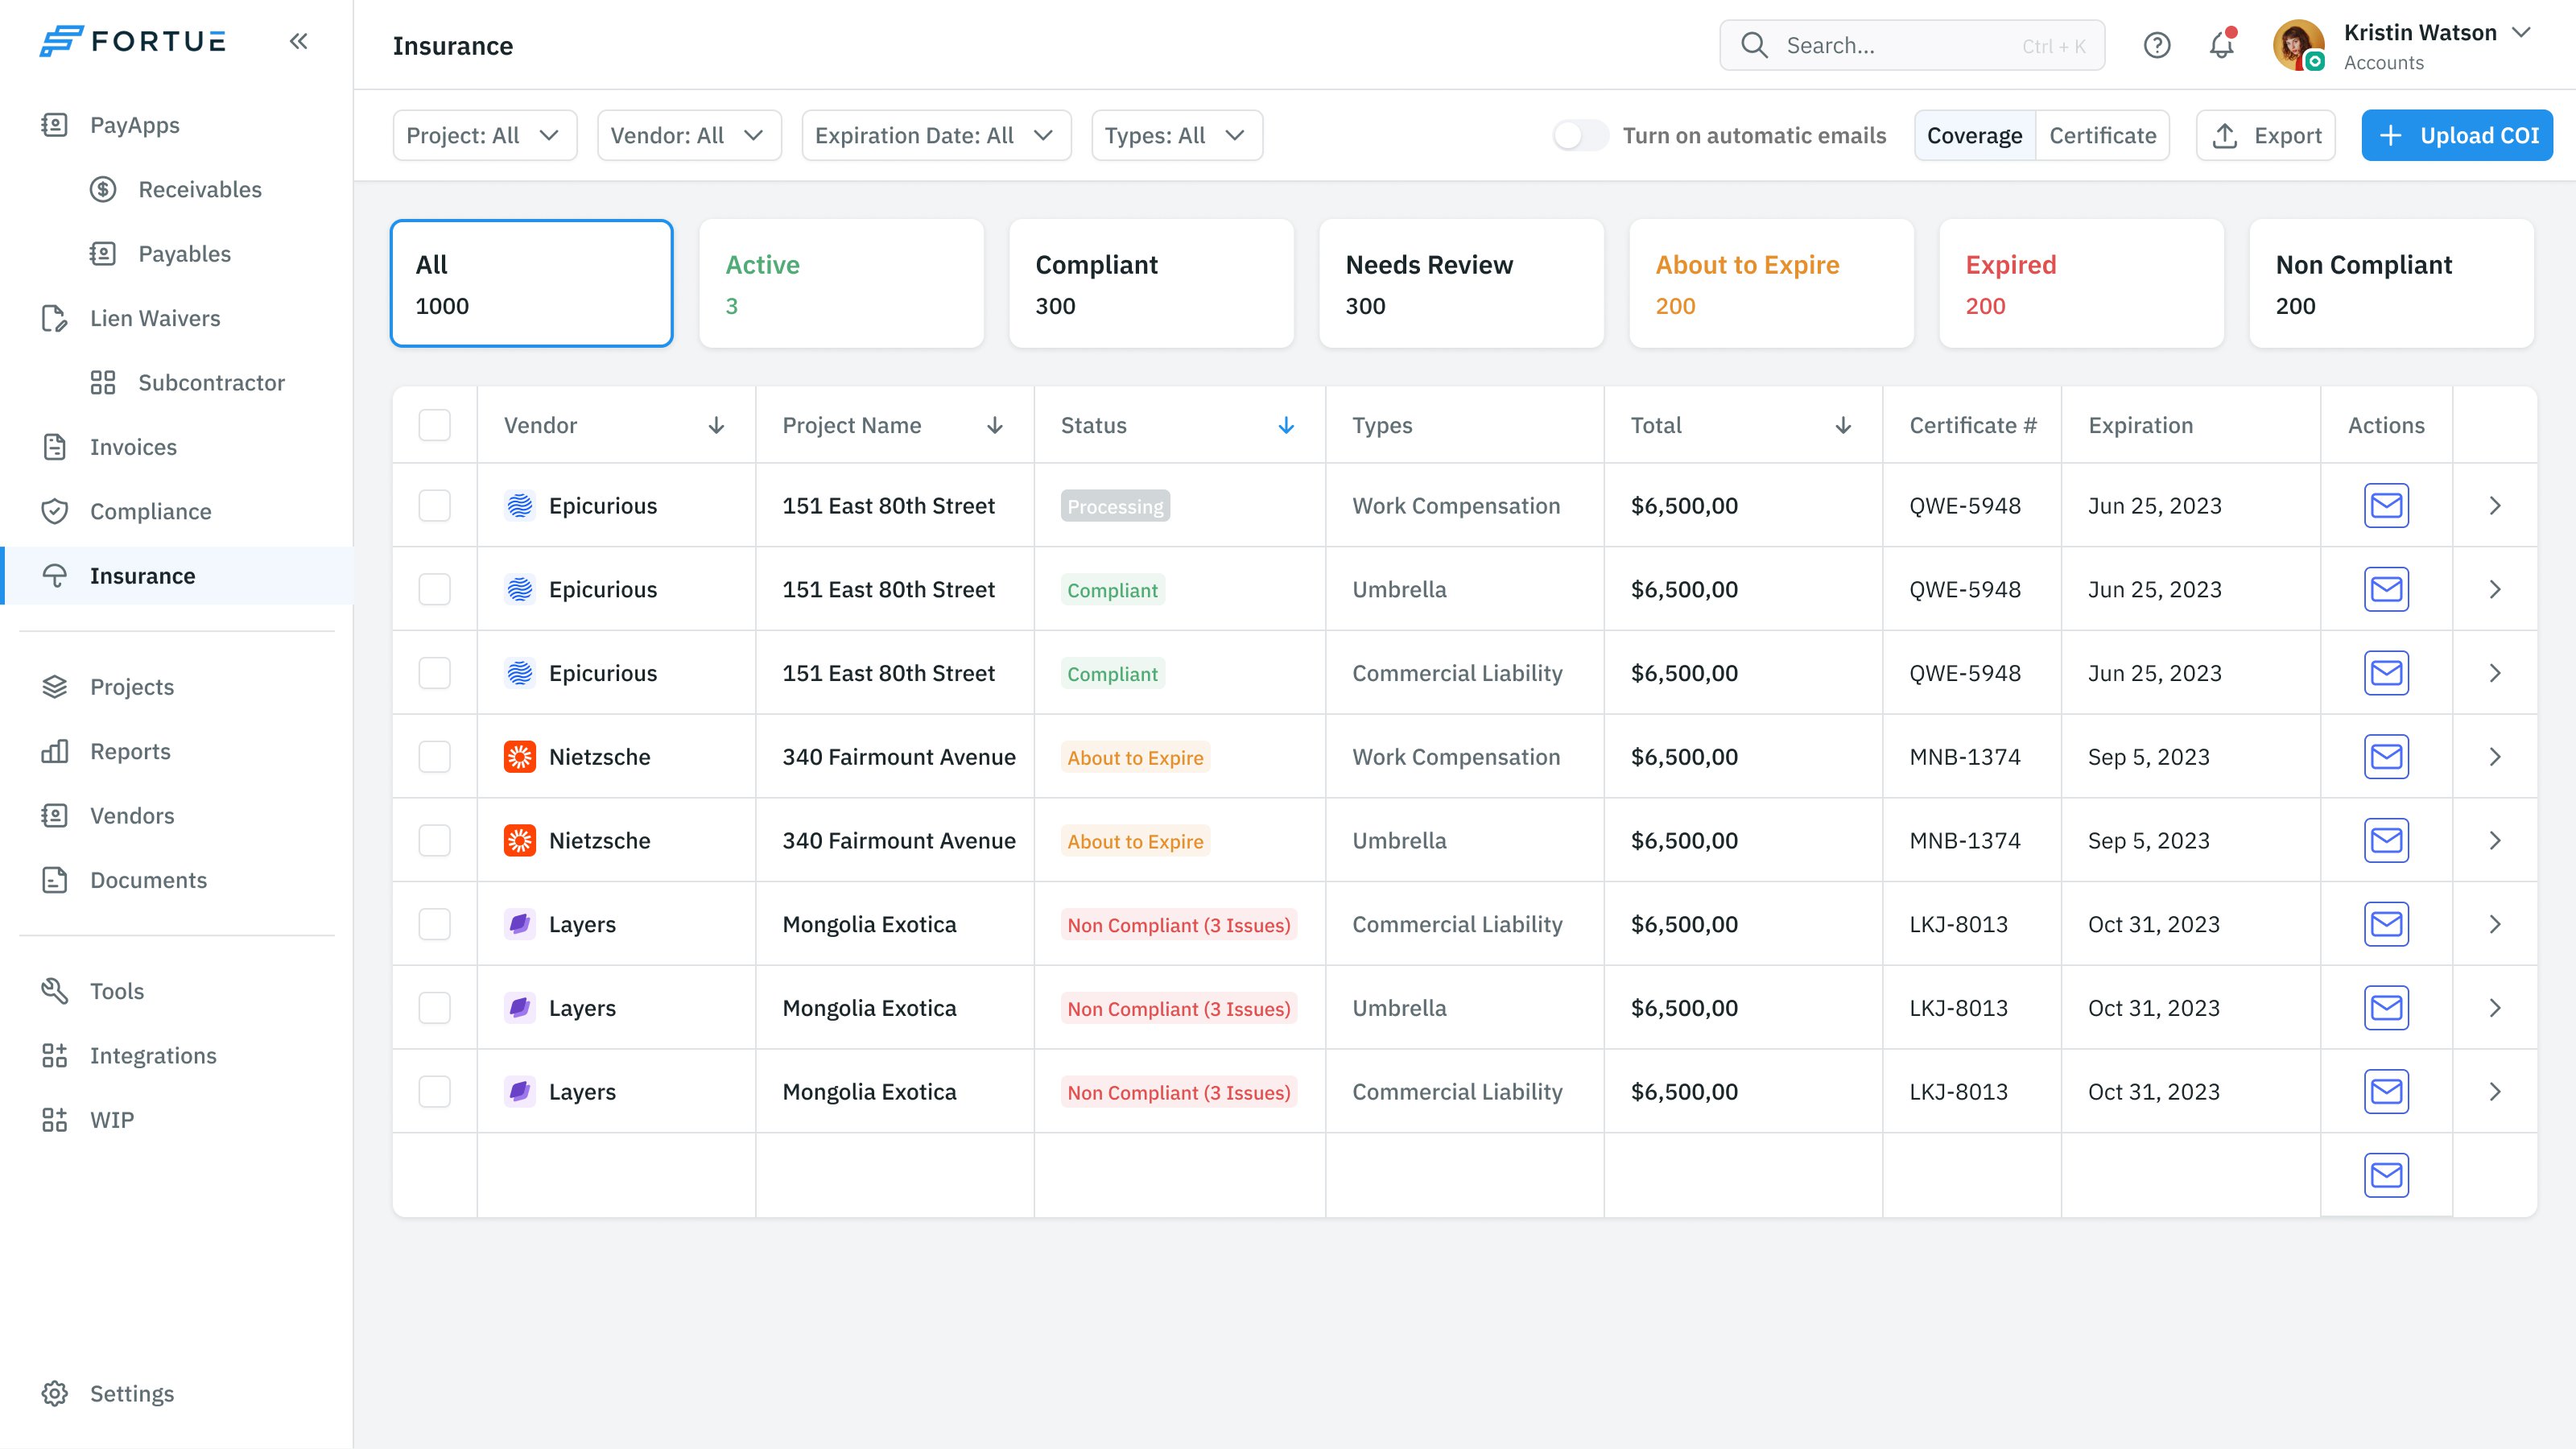Click Kristin Watson's avatar photo
Screen dimensions: 2576x1449
(2298, 45)
